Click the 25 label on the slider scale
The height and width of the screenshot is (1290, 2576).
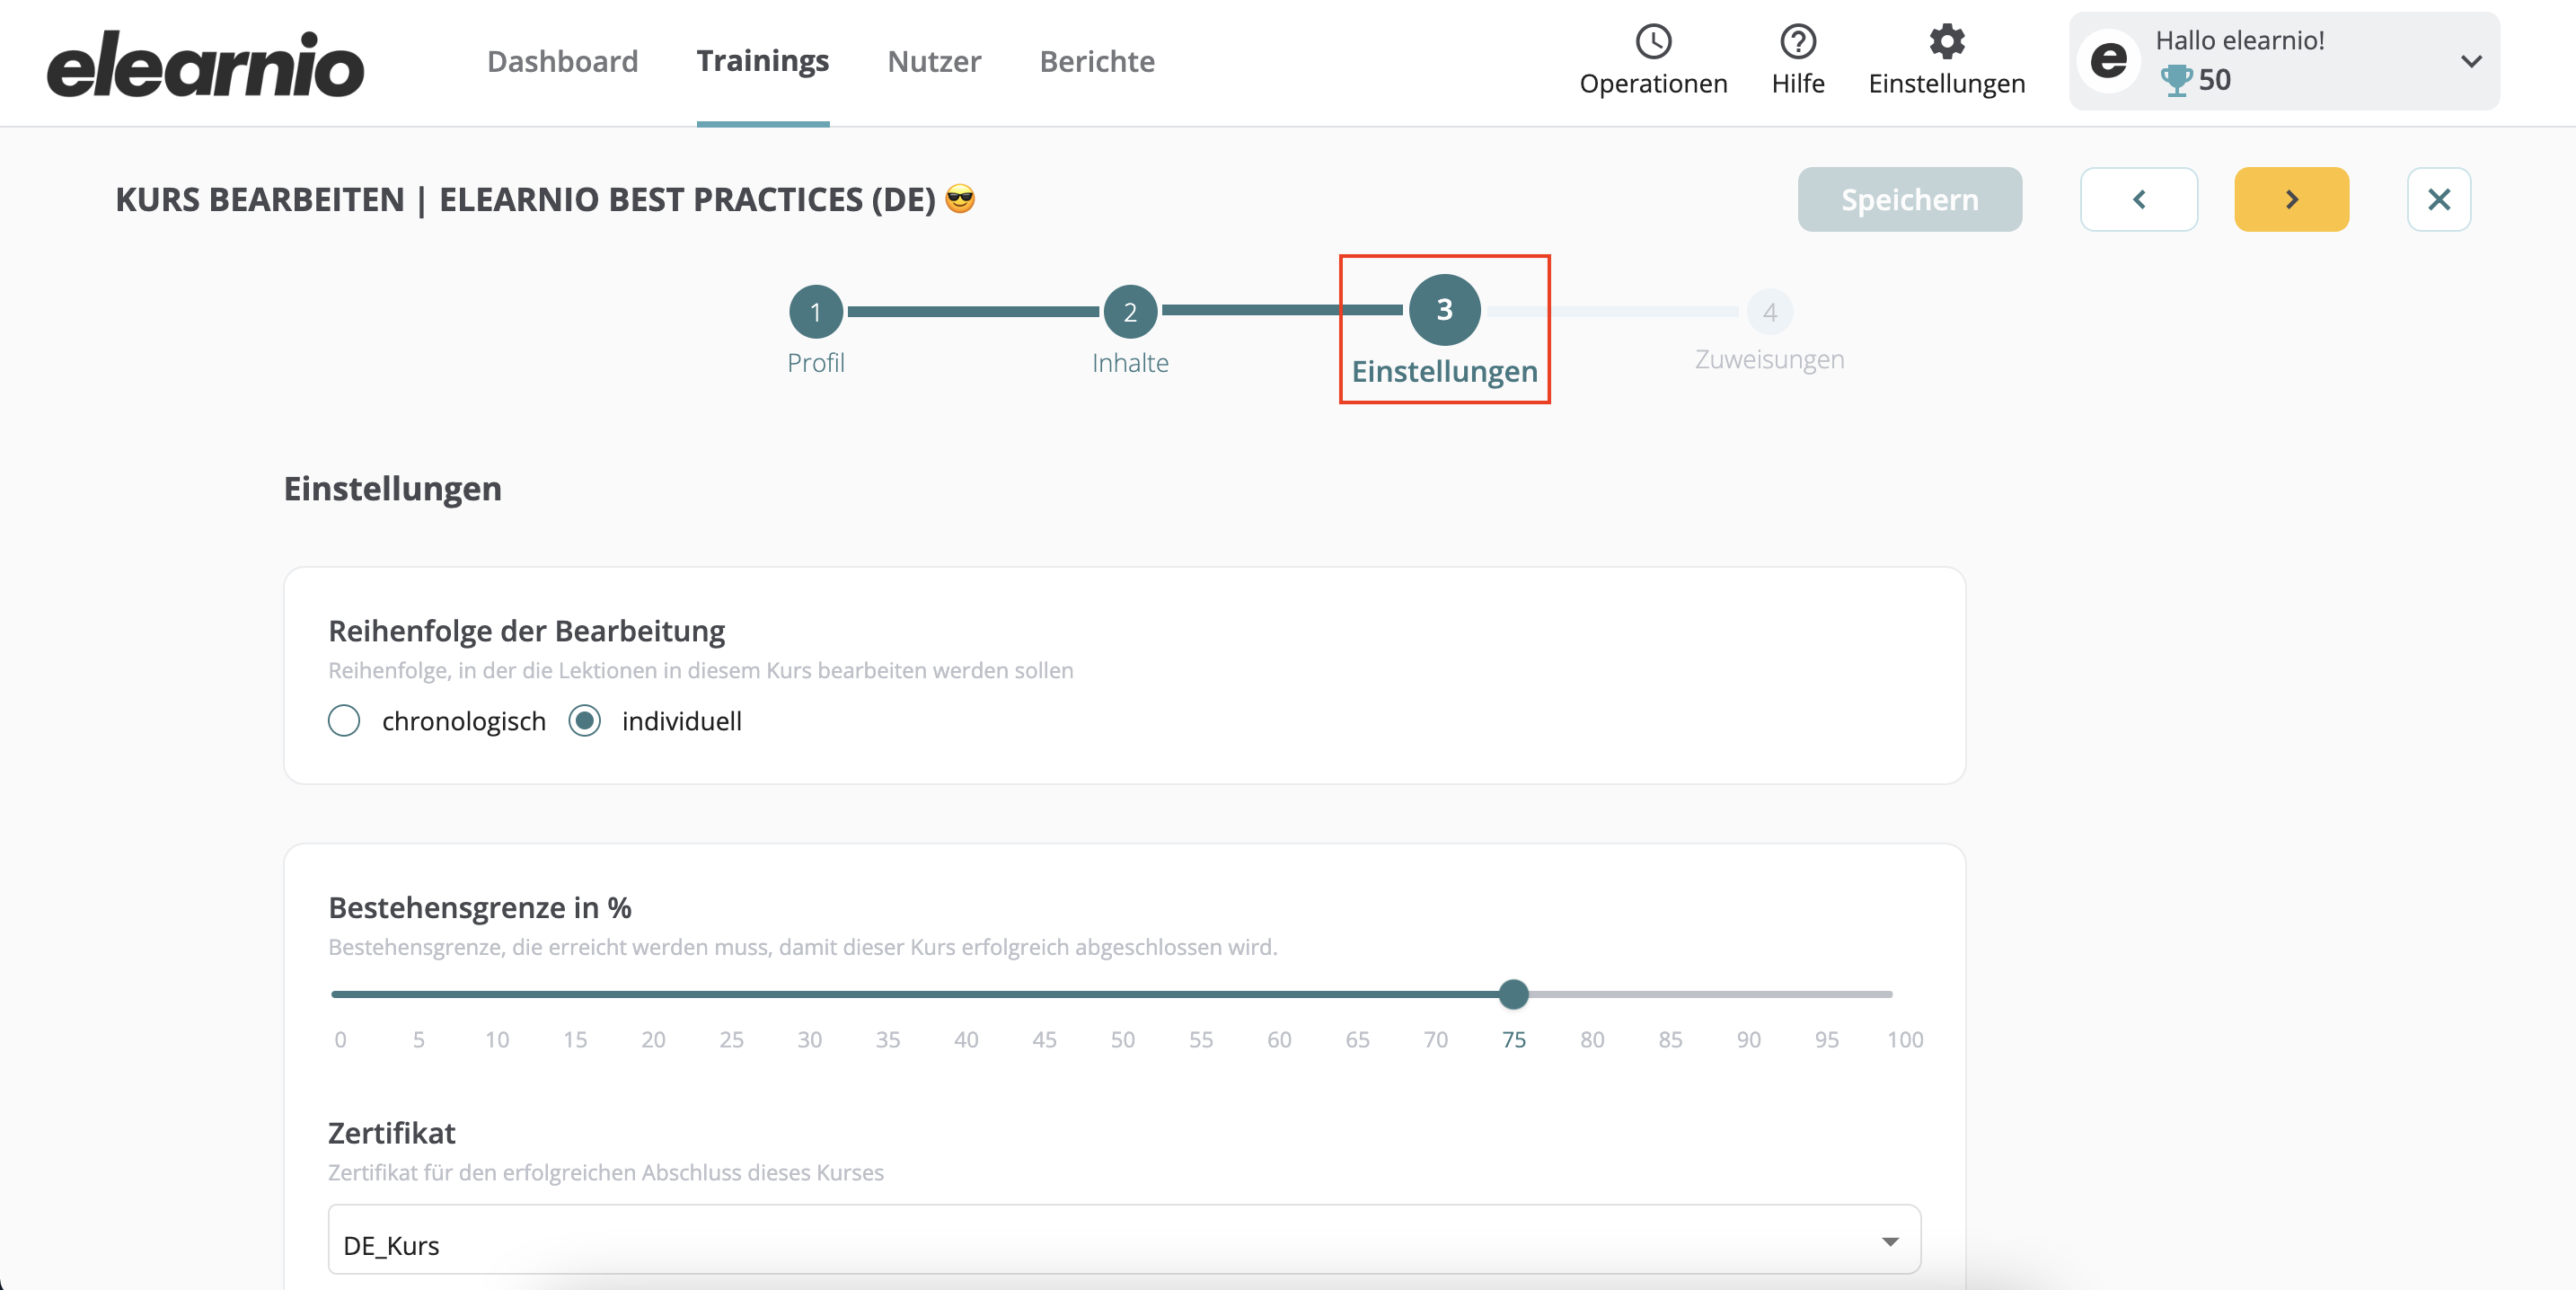click(731, 1039)
